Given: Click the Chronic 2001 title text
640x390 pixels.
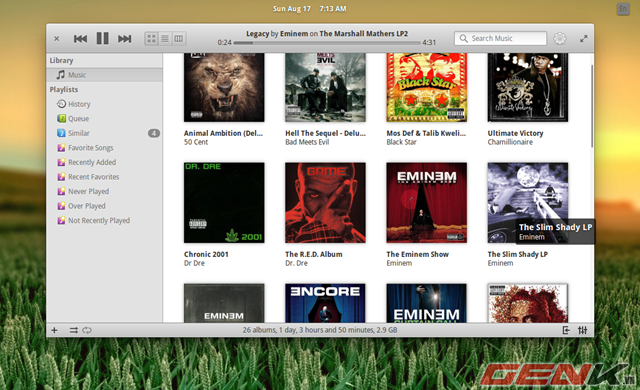Looking at the screenshot, I should click(206, 254).
